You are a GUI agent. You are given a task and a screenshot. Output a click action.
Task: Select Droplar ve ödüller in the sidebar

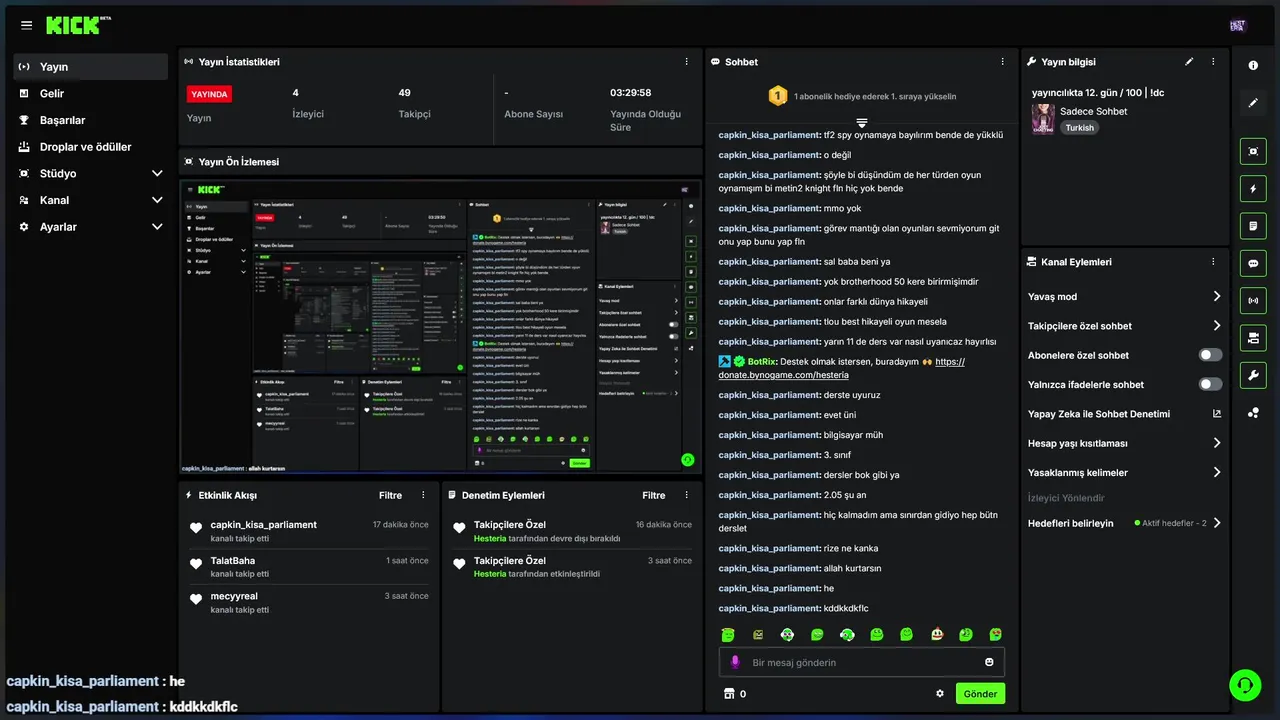pyautogui.click(x=91, y=147)
